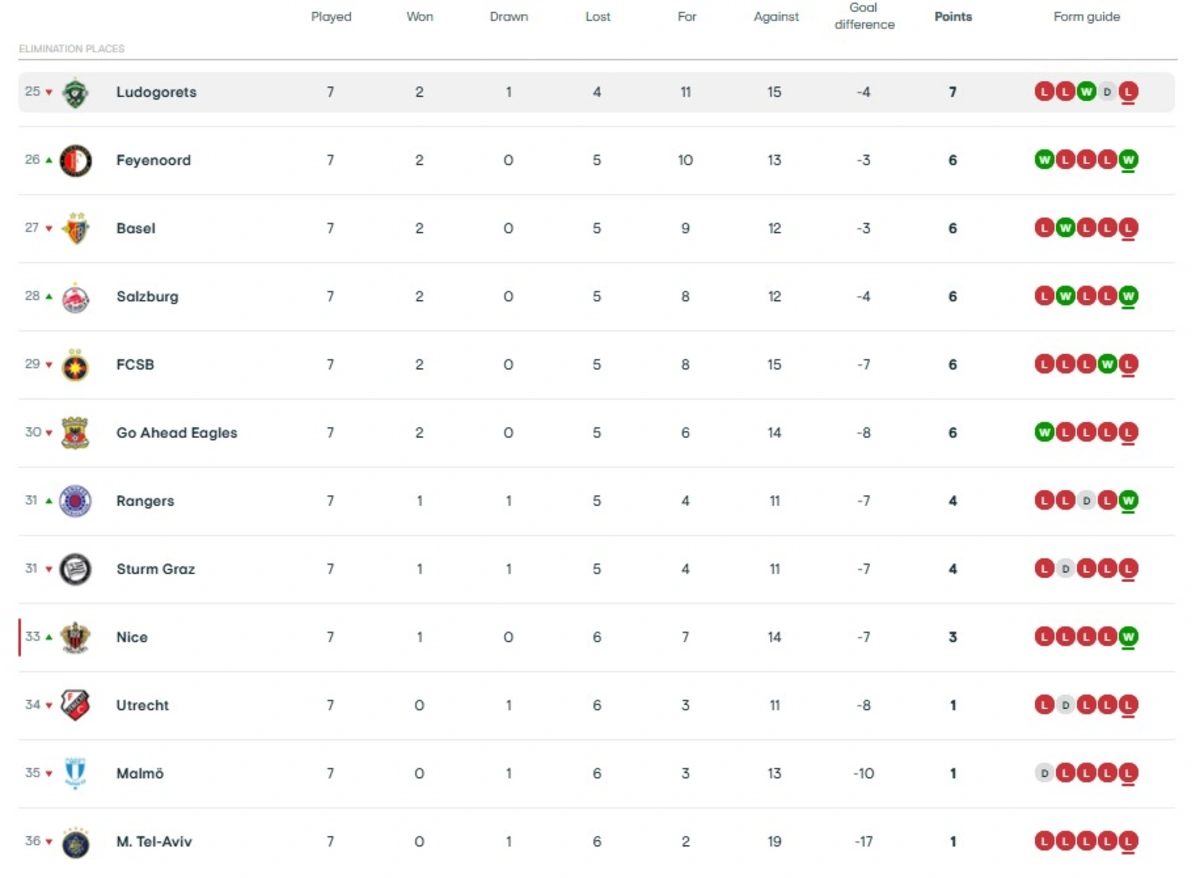The image size is (1200, 878).
Task: Click Malmö's draw form badge
Action: [x=1044, y=773]
